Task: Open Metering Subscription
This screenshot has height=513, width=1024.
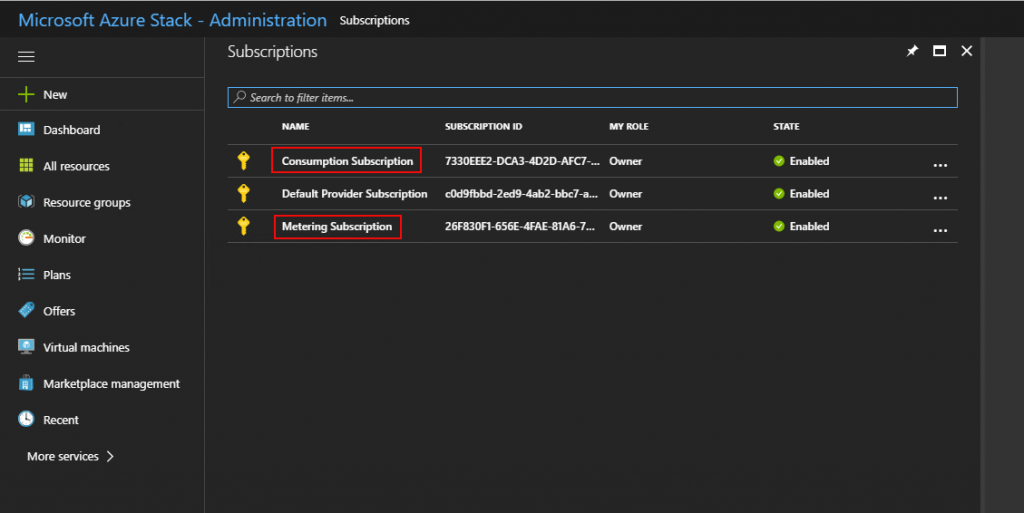Action: 337,226
